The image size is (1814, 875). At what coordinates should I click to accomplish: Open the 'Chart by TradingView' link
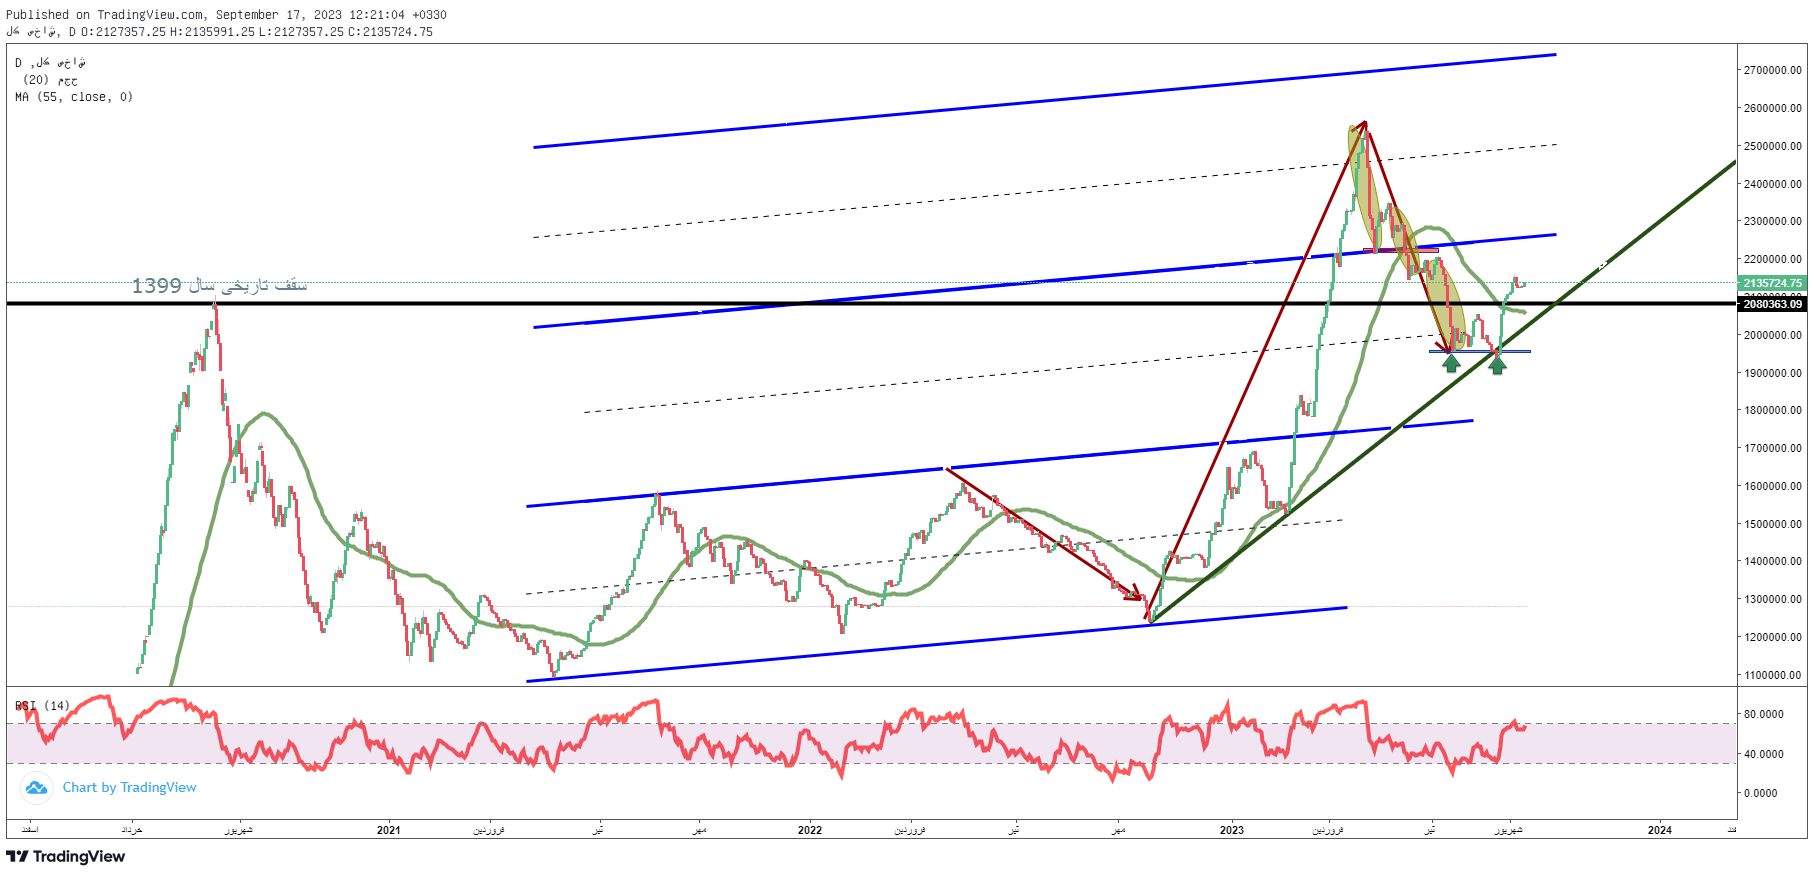tap(129, 788)
